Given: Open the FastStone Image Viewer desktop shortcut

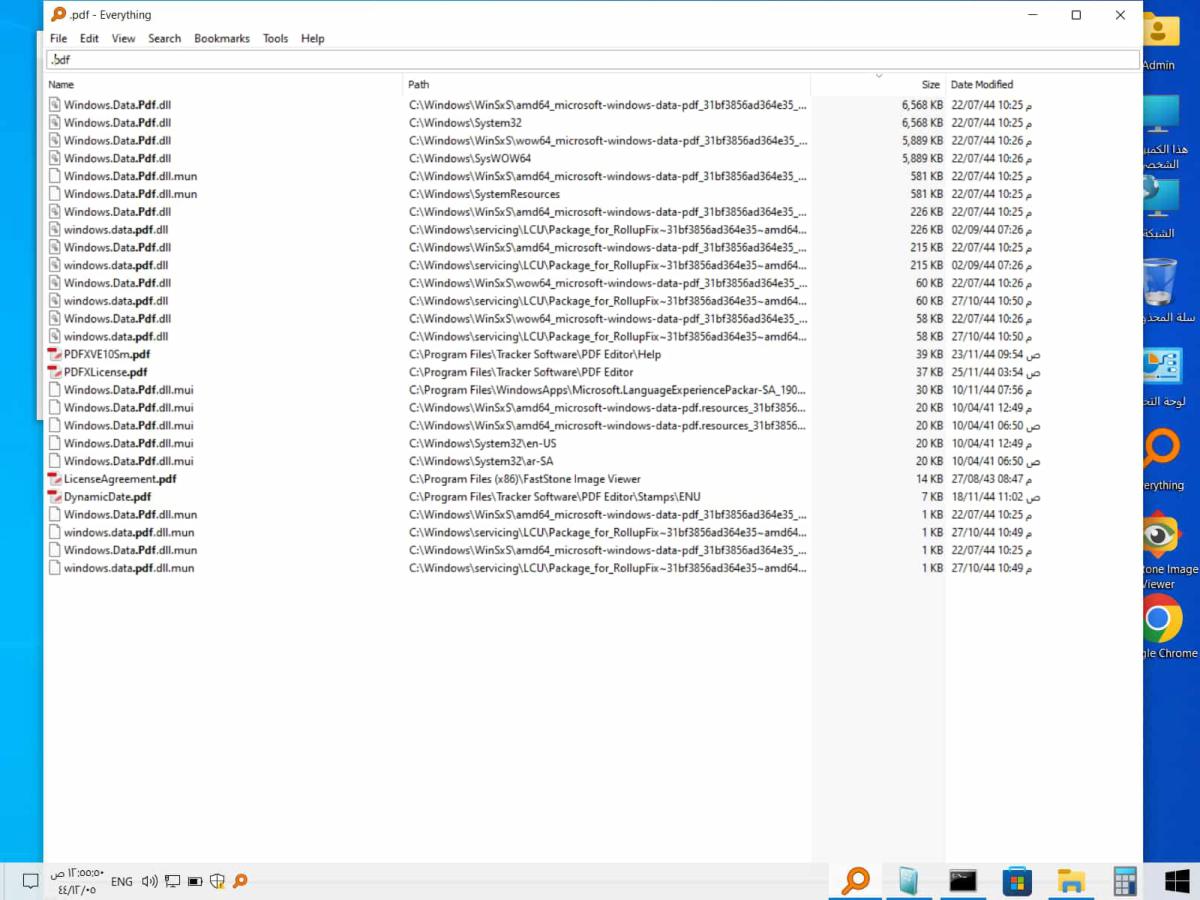Looking at the screenshot, I should [1160, 536].
